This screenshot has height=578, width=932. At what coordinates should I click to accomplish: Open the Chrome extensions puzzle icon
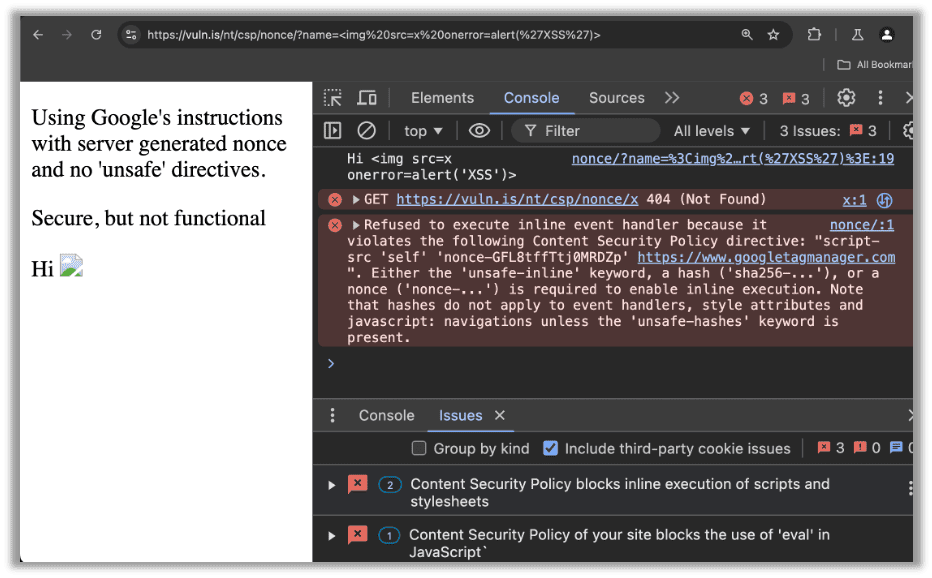click(814, 34)
